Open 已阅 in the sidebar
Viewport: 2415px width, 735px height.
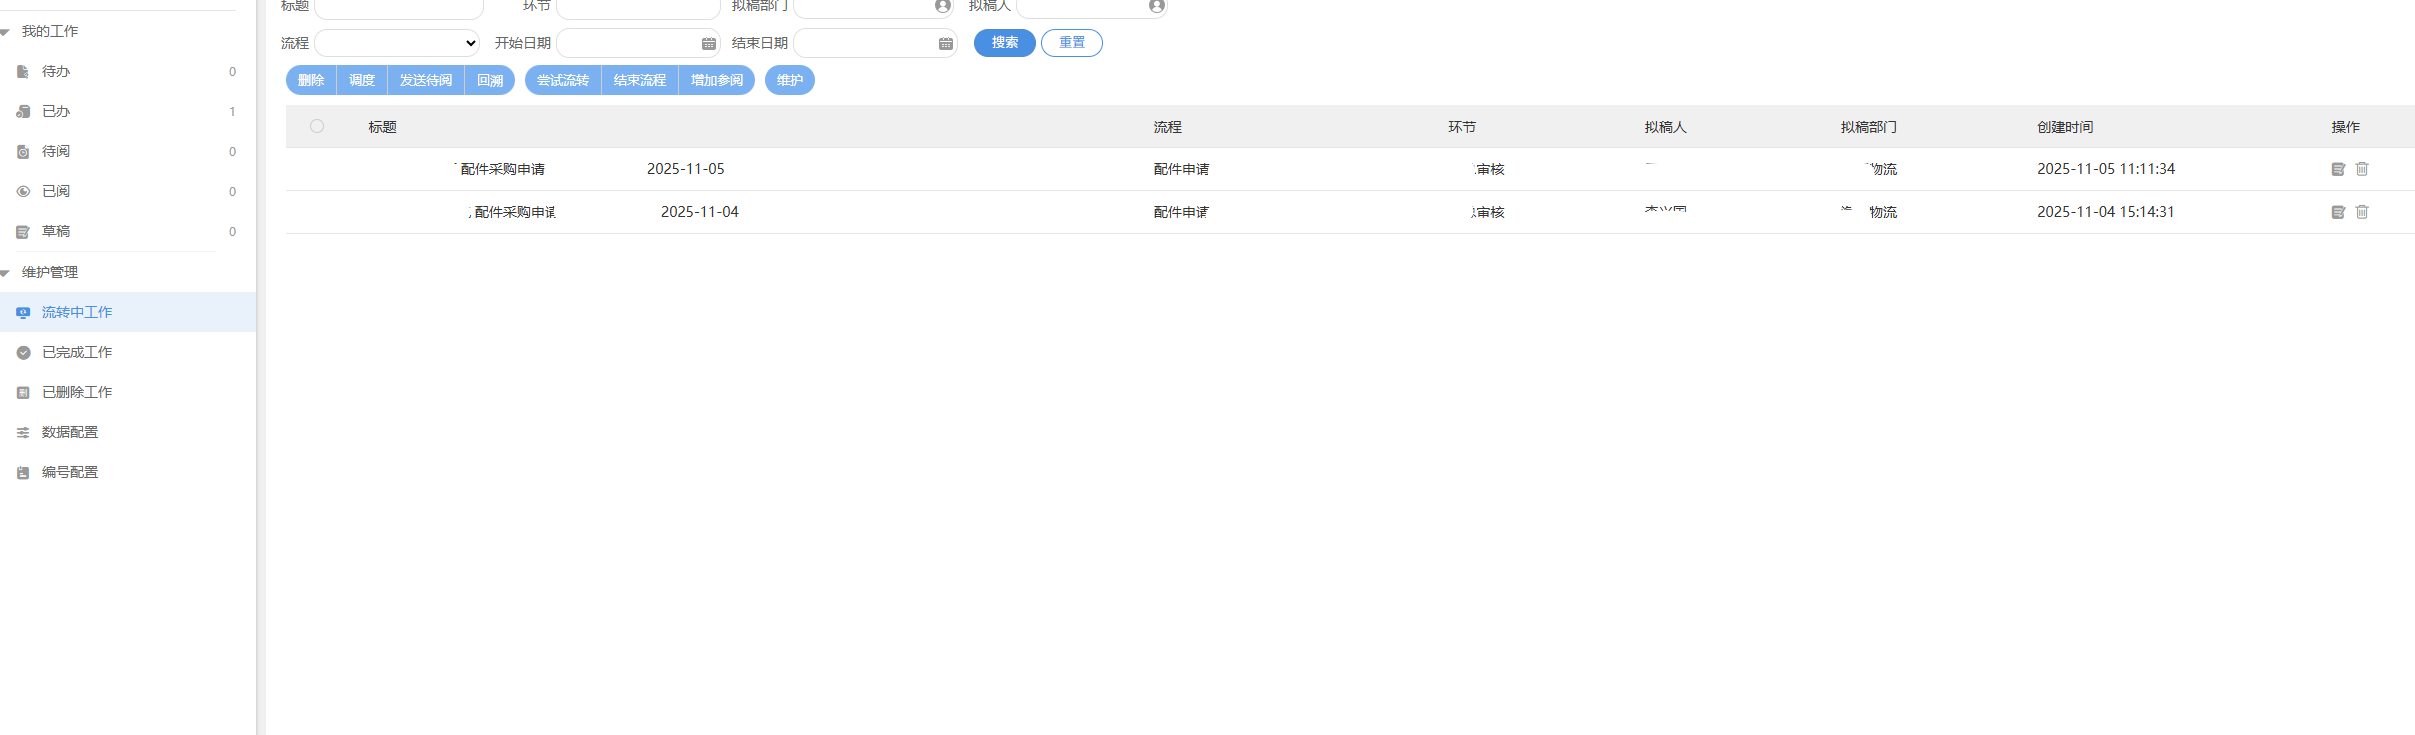pyautogui.click(x=56, y=192)
